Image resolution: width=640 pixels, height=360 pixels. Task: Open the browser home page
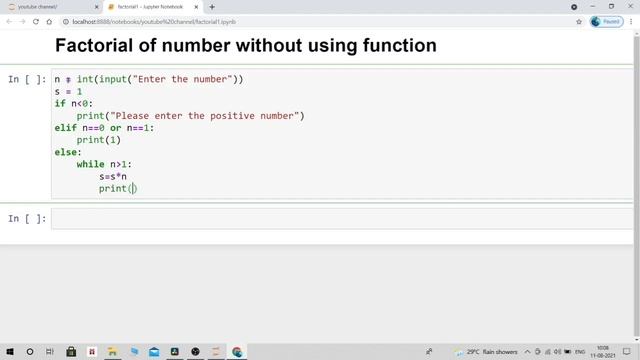(x=49, y=22)
